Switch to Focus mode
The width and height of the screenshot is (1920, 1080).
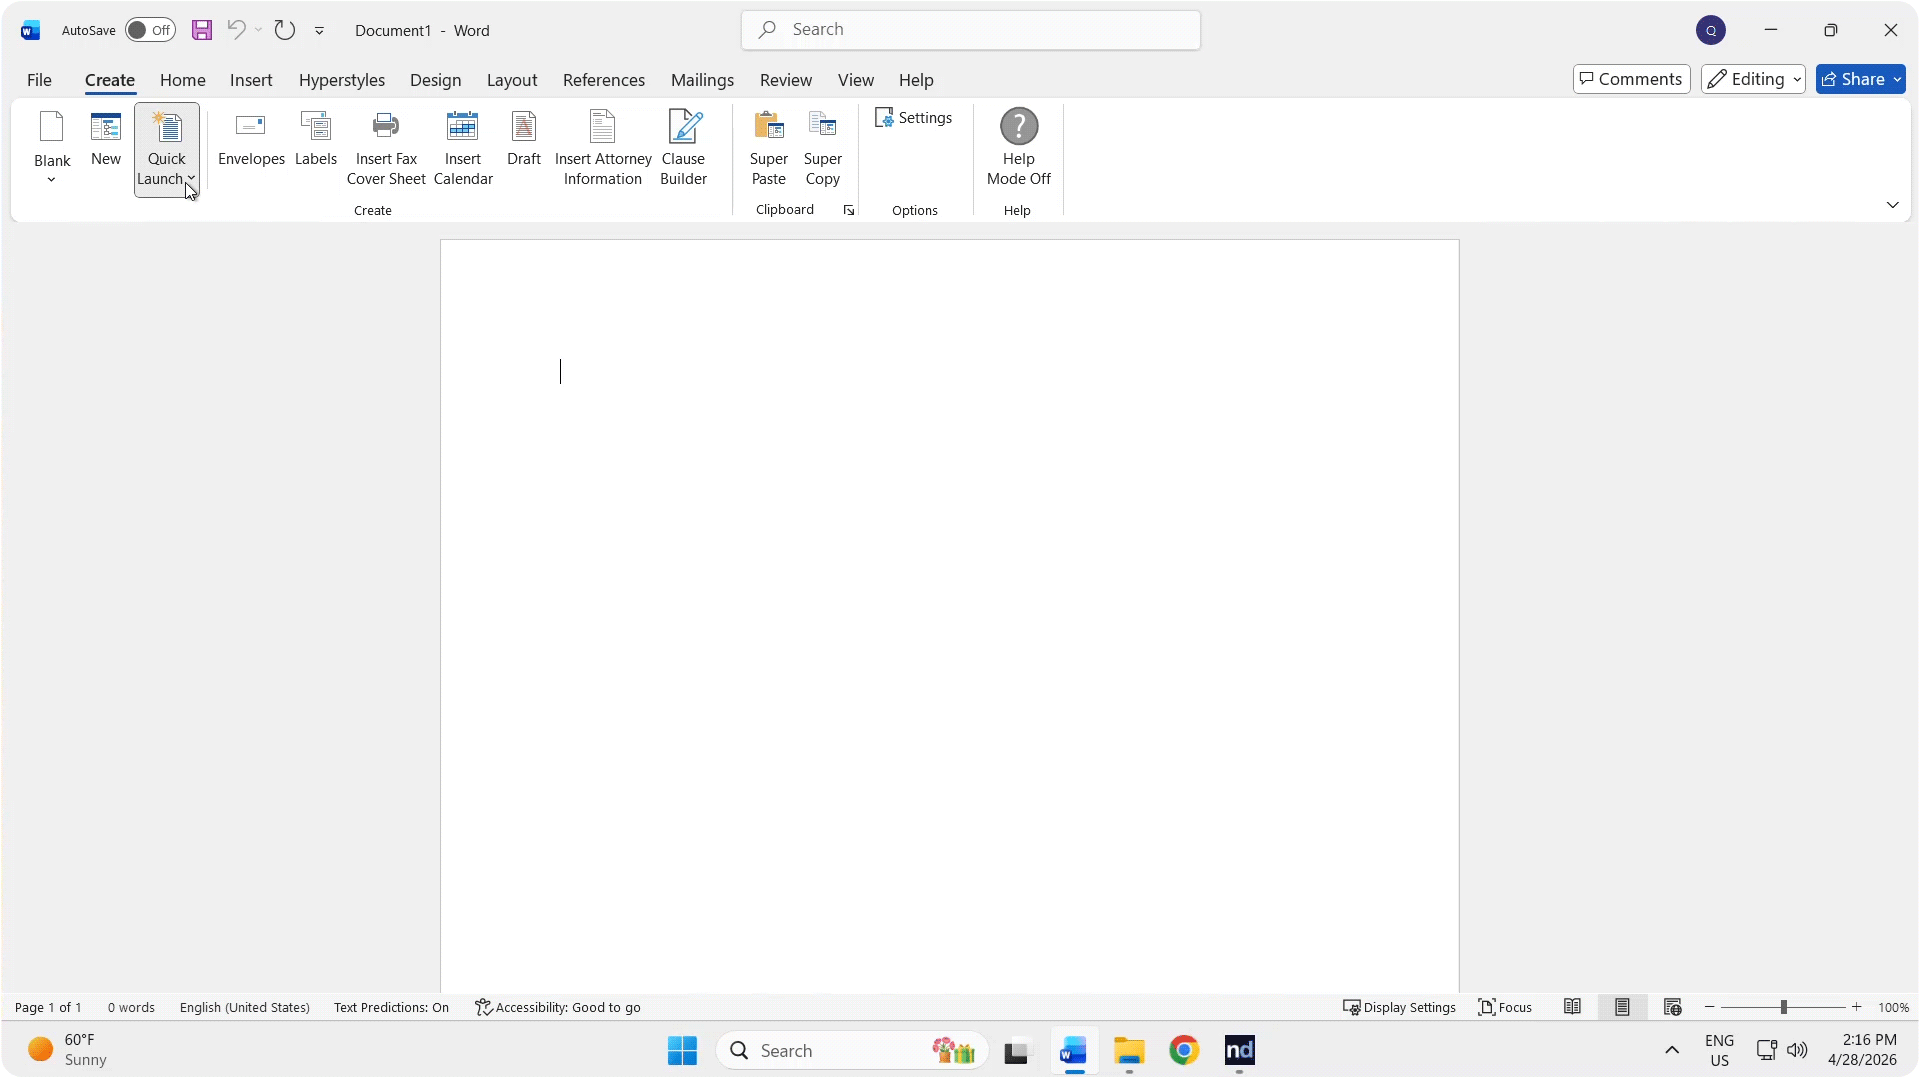(1505, 1007)
